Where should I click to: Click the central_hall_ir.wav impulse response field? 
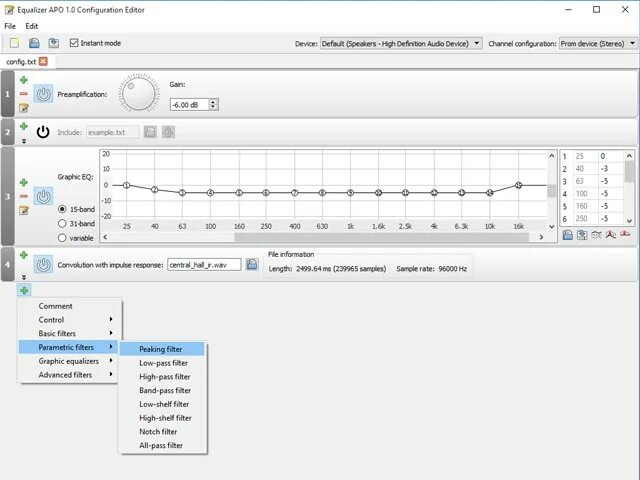204,264
